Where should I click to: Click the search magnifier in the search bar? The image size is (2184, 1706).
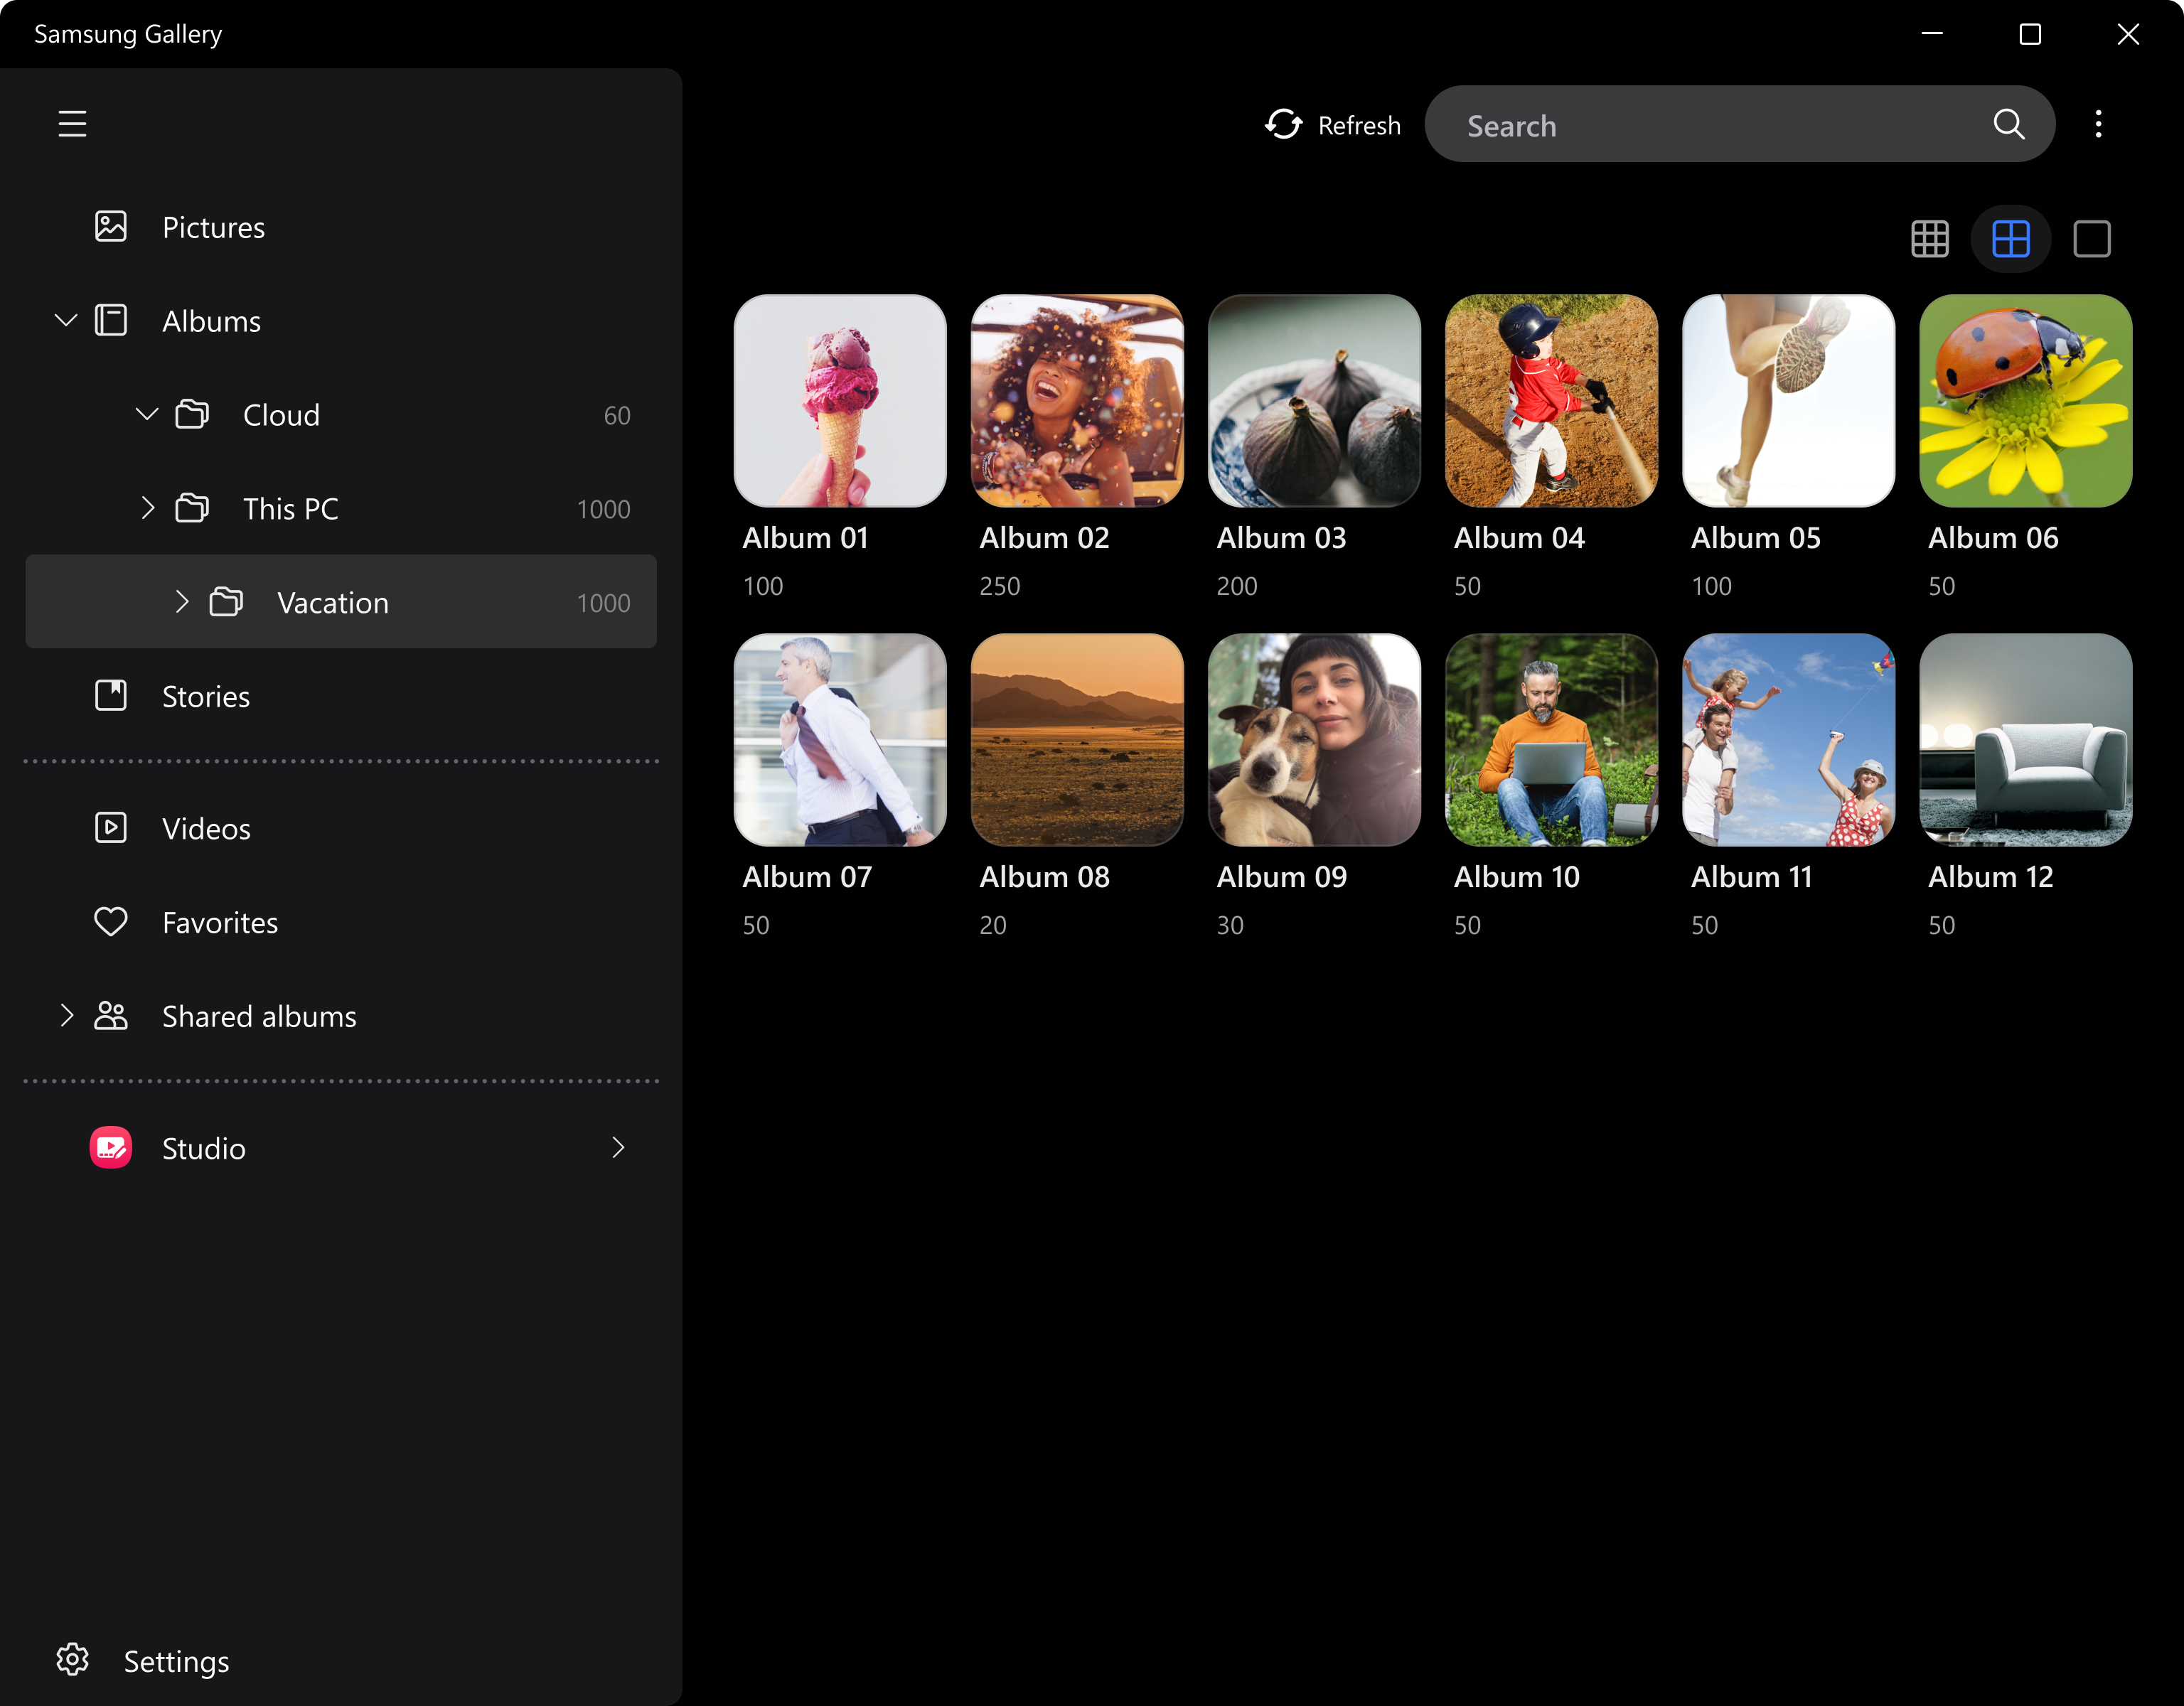[2009, 124]
